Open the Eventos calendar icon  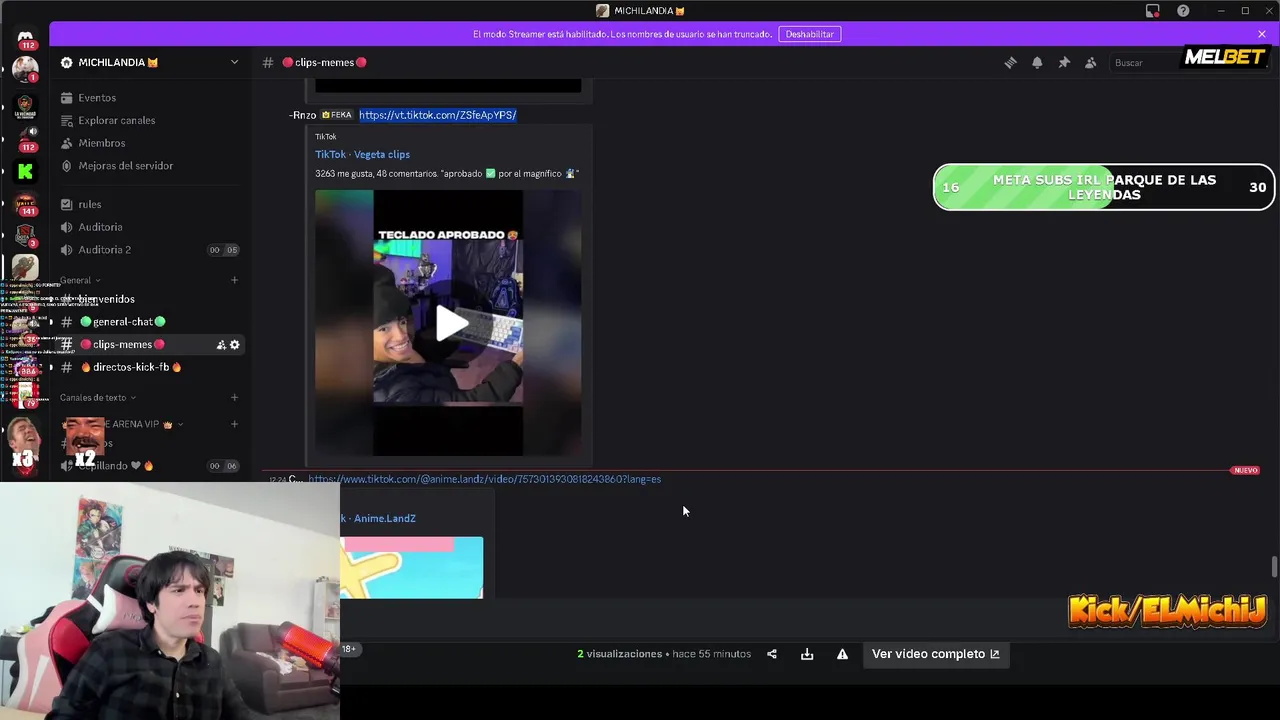(66, 98)
